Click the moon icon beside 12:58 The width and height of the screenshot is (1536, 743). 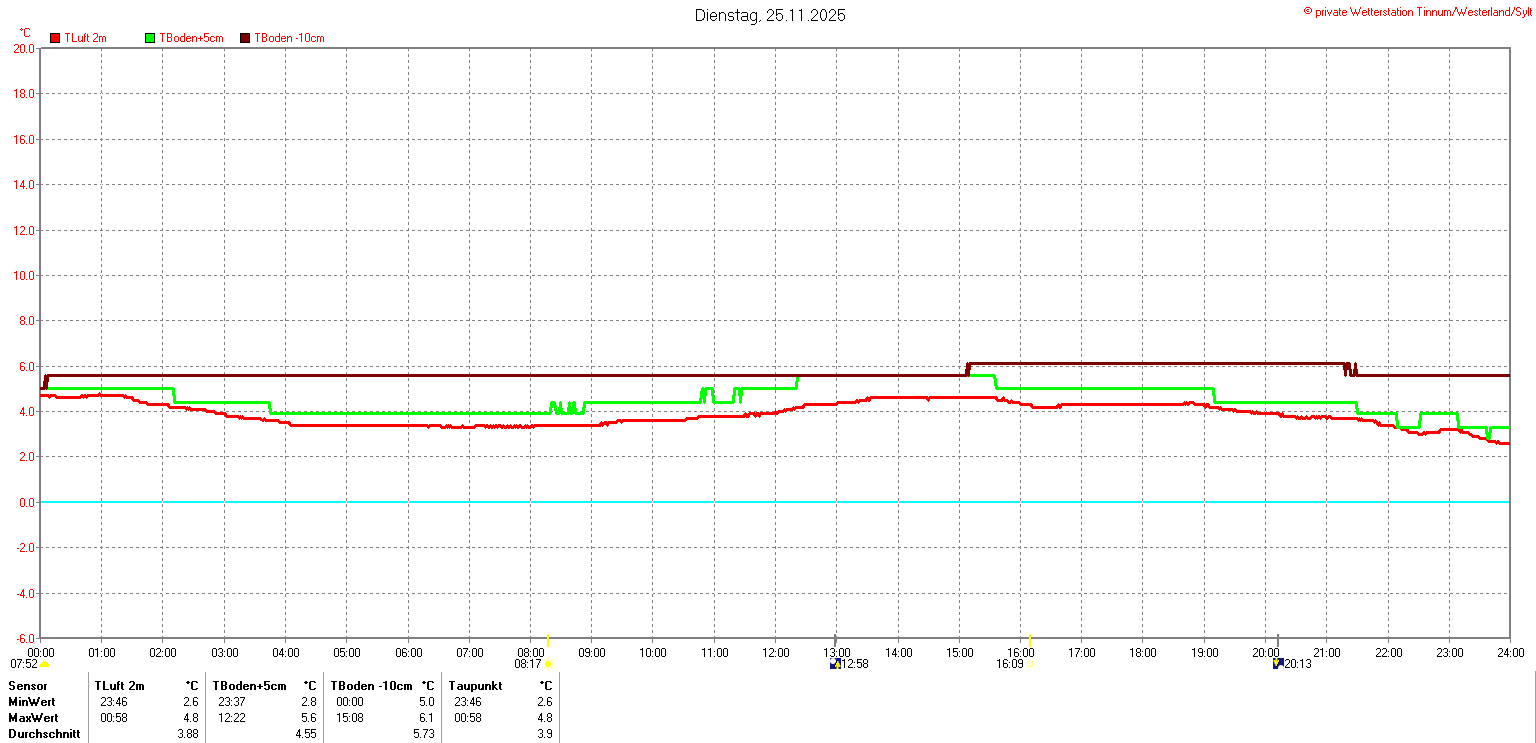pos(835,664)
